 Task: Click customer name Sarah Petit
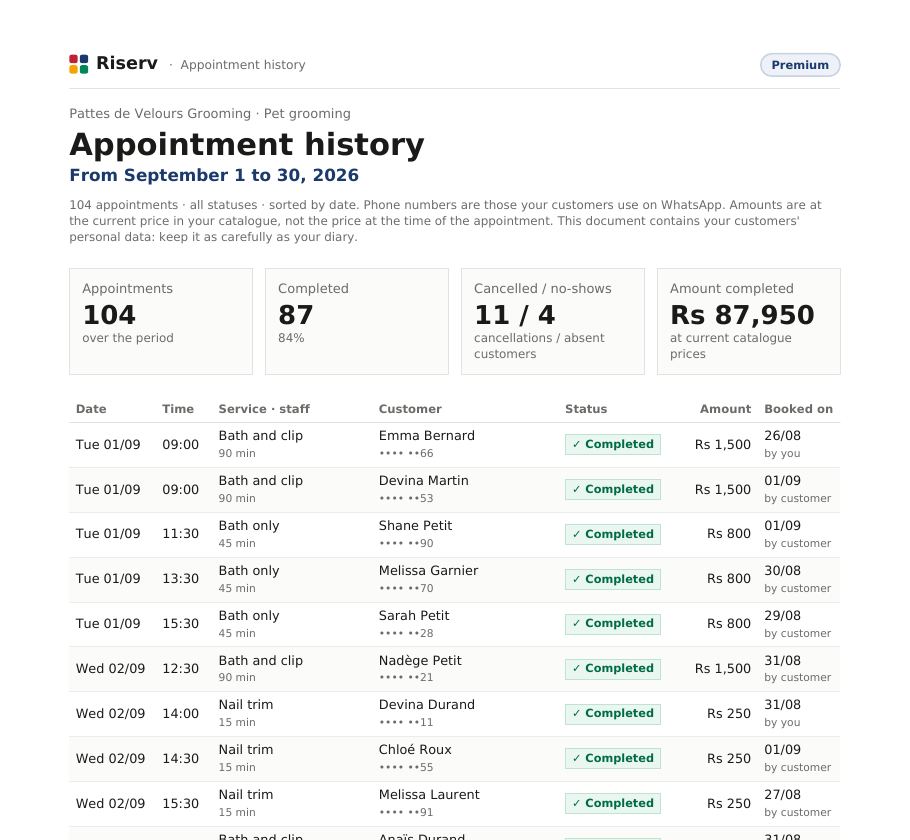coord(414,615)
